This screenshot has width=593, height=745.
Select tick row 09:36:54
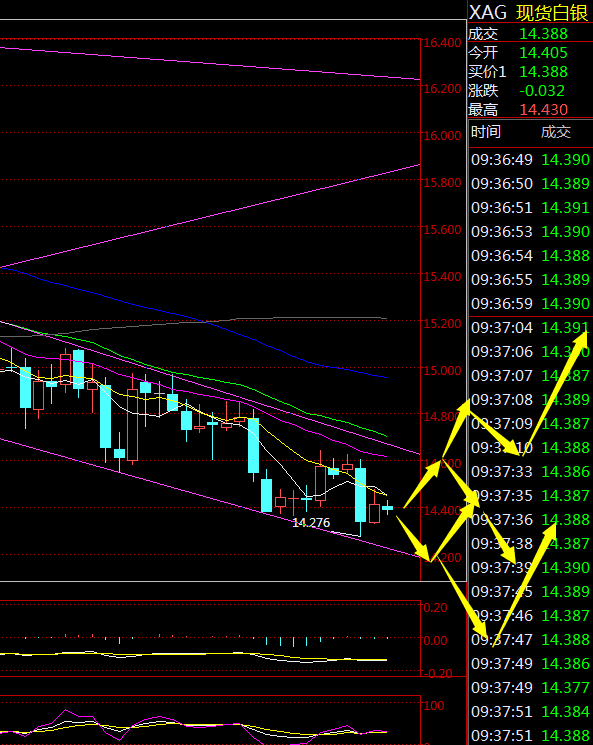[530, 256]
